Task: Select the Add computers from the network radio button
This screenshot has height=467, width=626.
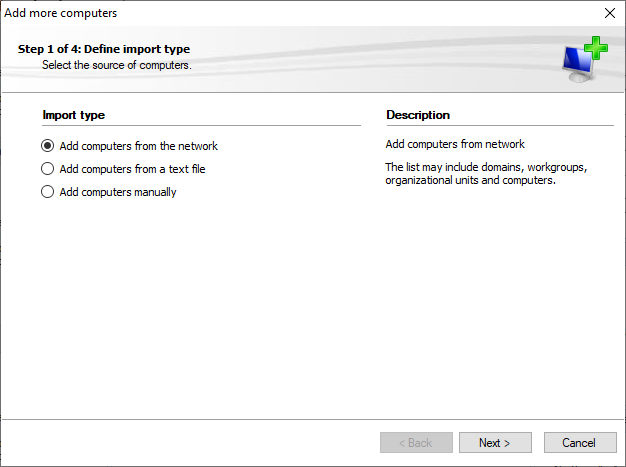Action: 48,146
